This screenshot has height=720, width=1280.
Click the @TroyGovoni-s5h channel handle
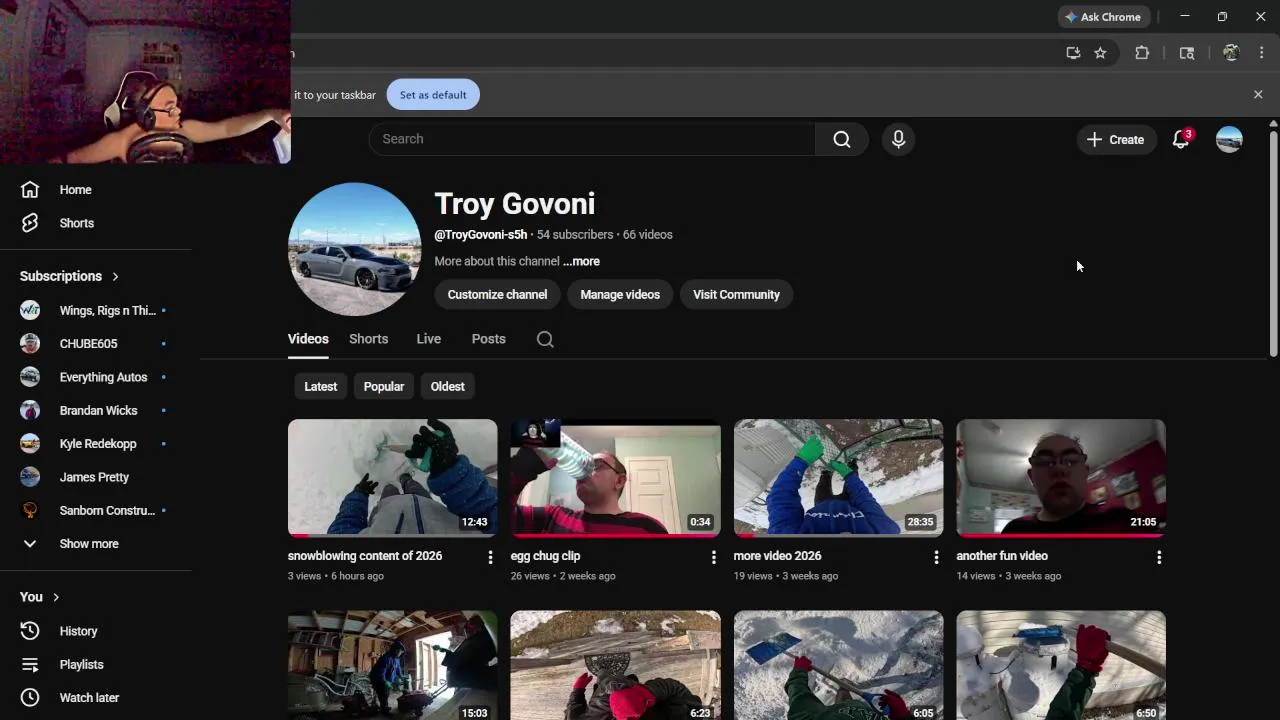(x=480, y=235)
